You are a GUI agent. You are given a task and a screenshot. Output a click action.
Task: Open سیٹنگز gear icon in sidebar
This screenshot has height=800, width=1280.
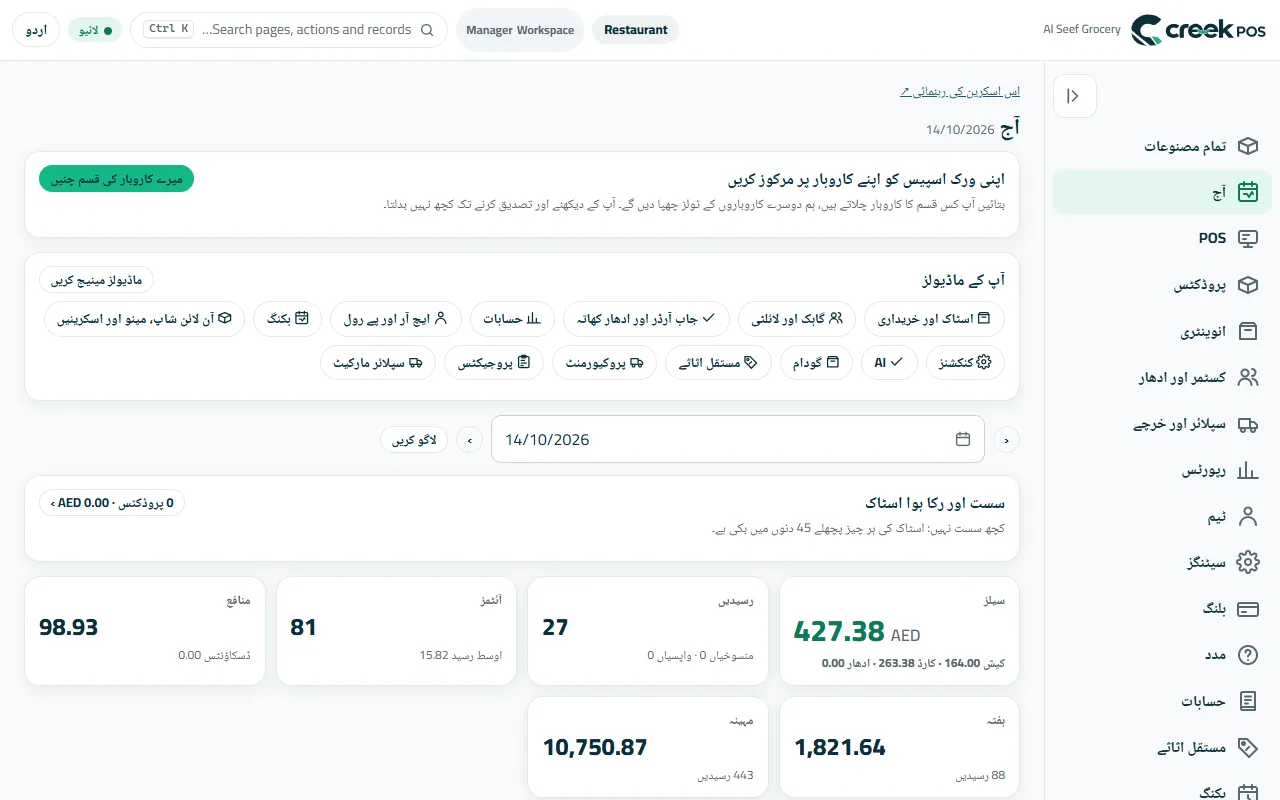(1247, 562)
